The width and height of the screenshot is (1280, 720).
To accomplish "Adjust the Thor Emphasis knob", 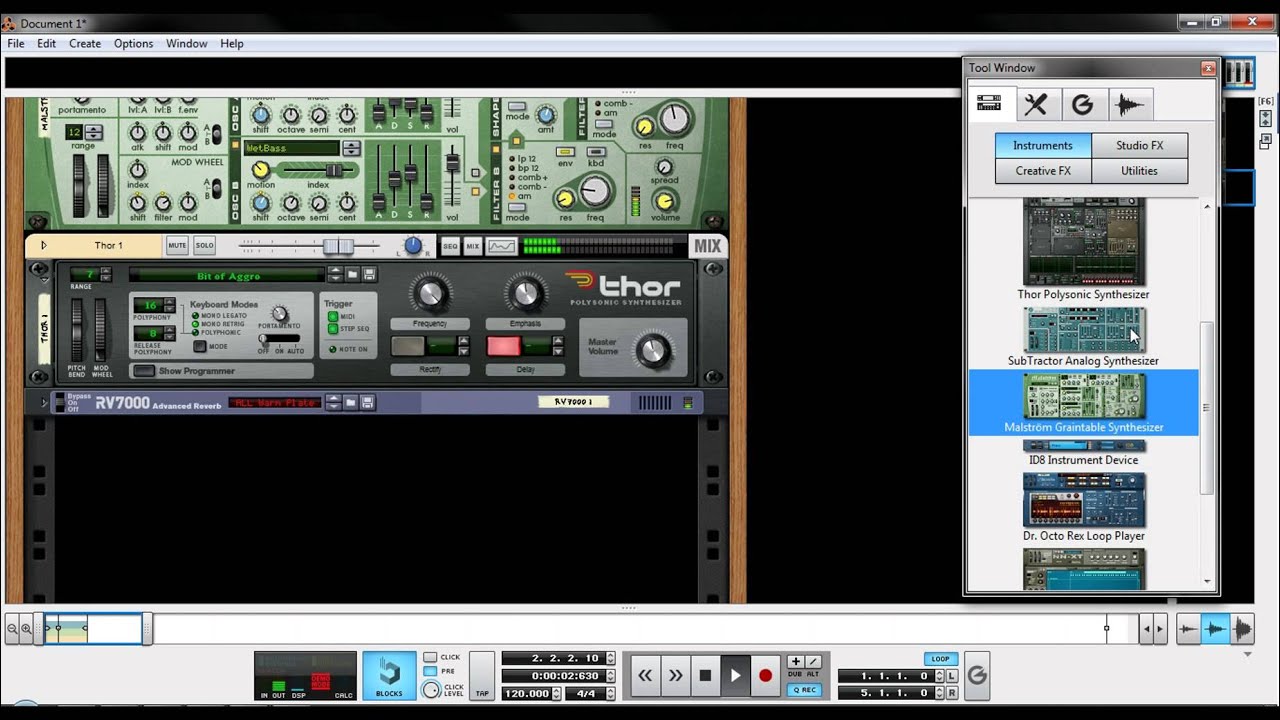I will 524,293.
